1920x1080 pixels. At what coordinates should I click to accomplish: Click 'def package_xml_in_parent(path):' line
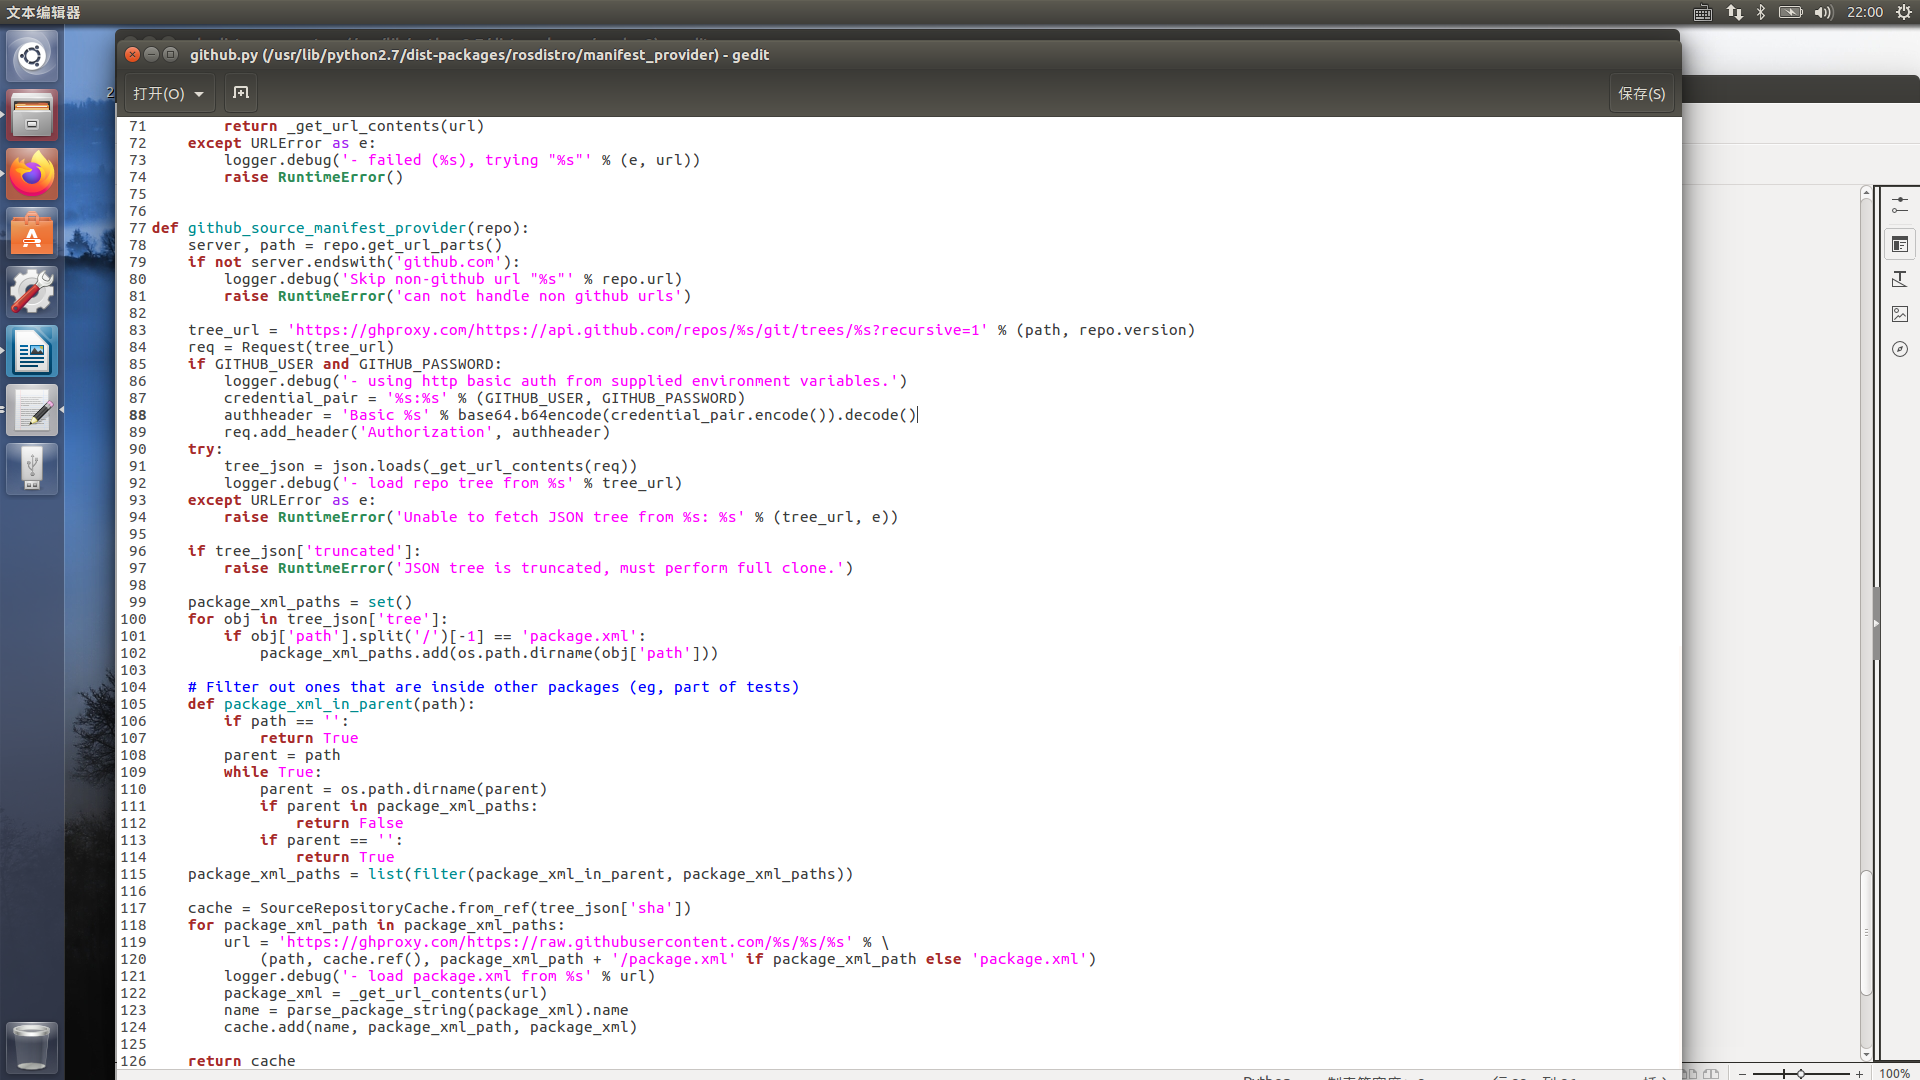[331, 704]
